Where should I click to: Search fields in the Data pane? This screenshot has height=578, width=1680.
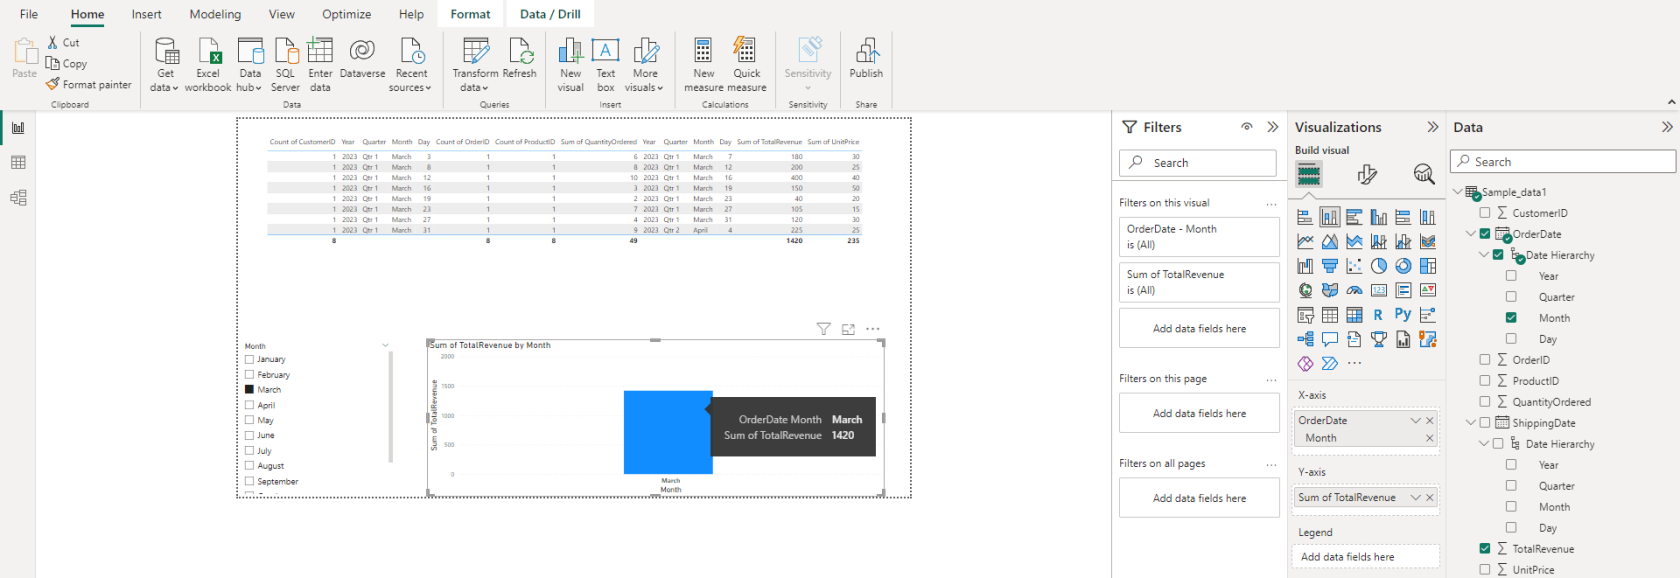click(1563, 162)
